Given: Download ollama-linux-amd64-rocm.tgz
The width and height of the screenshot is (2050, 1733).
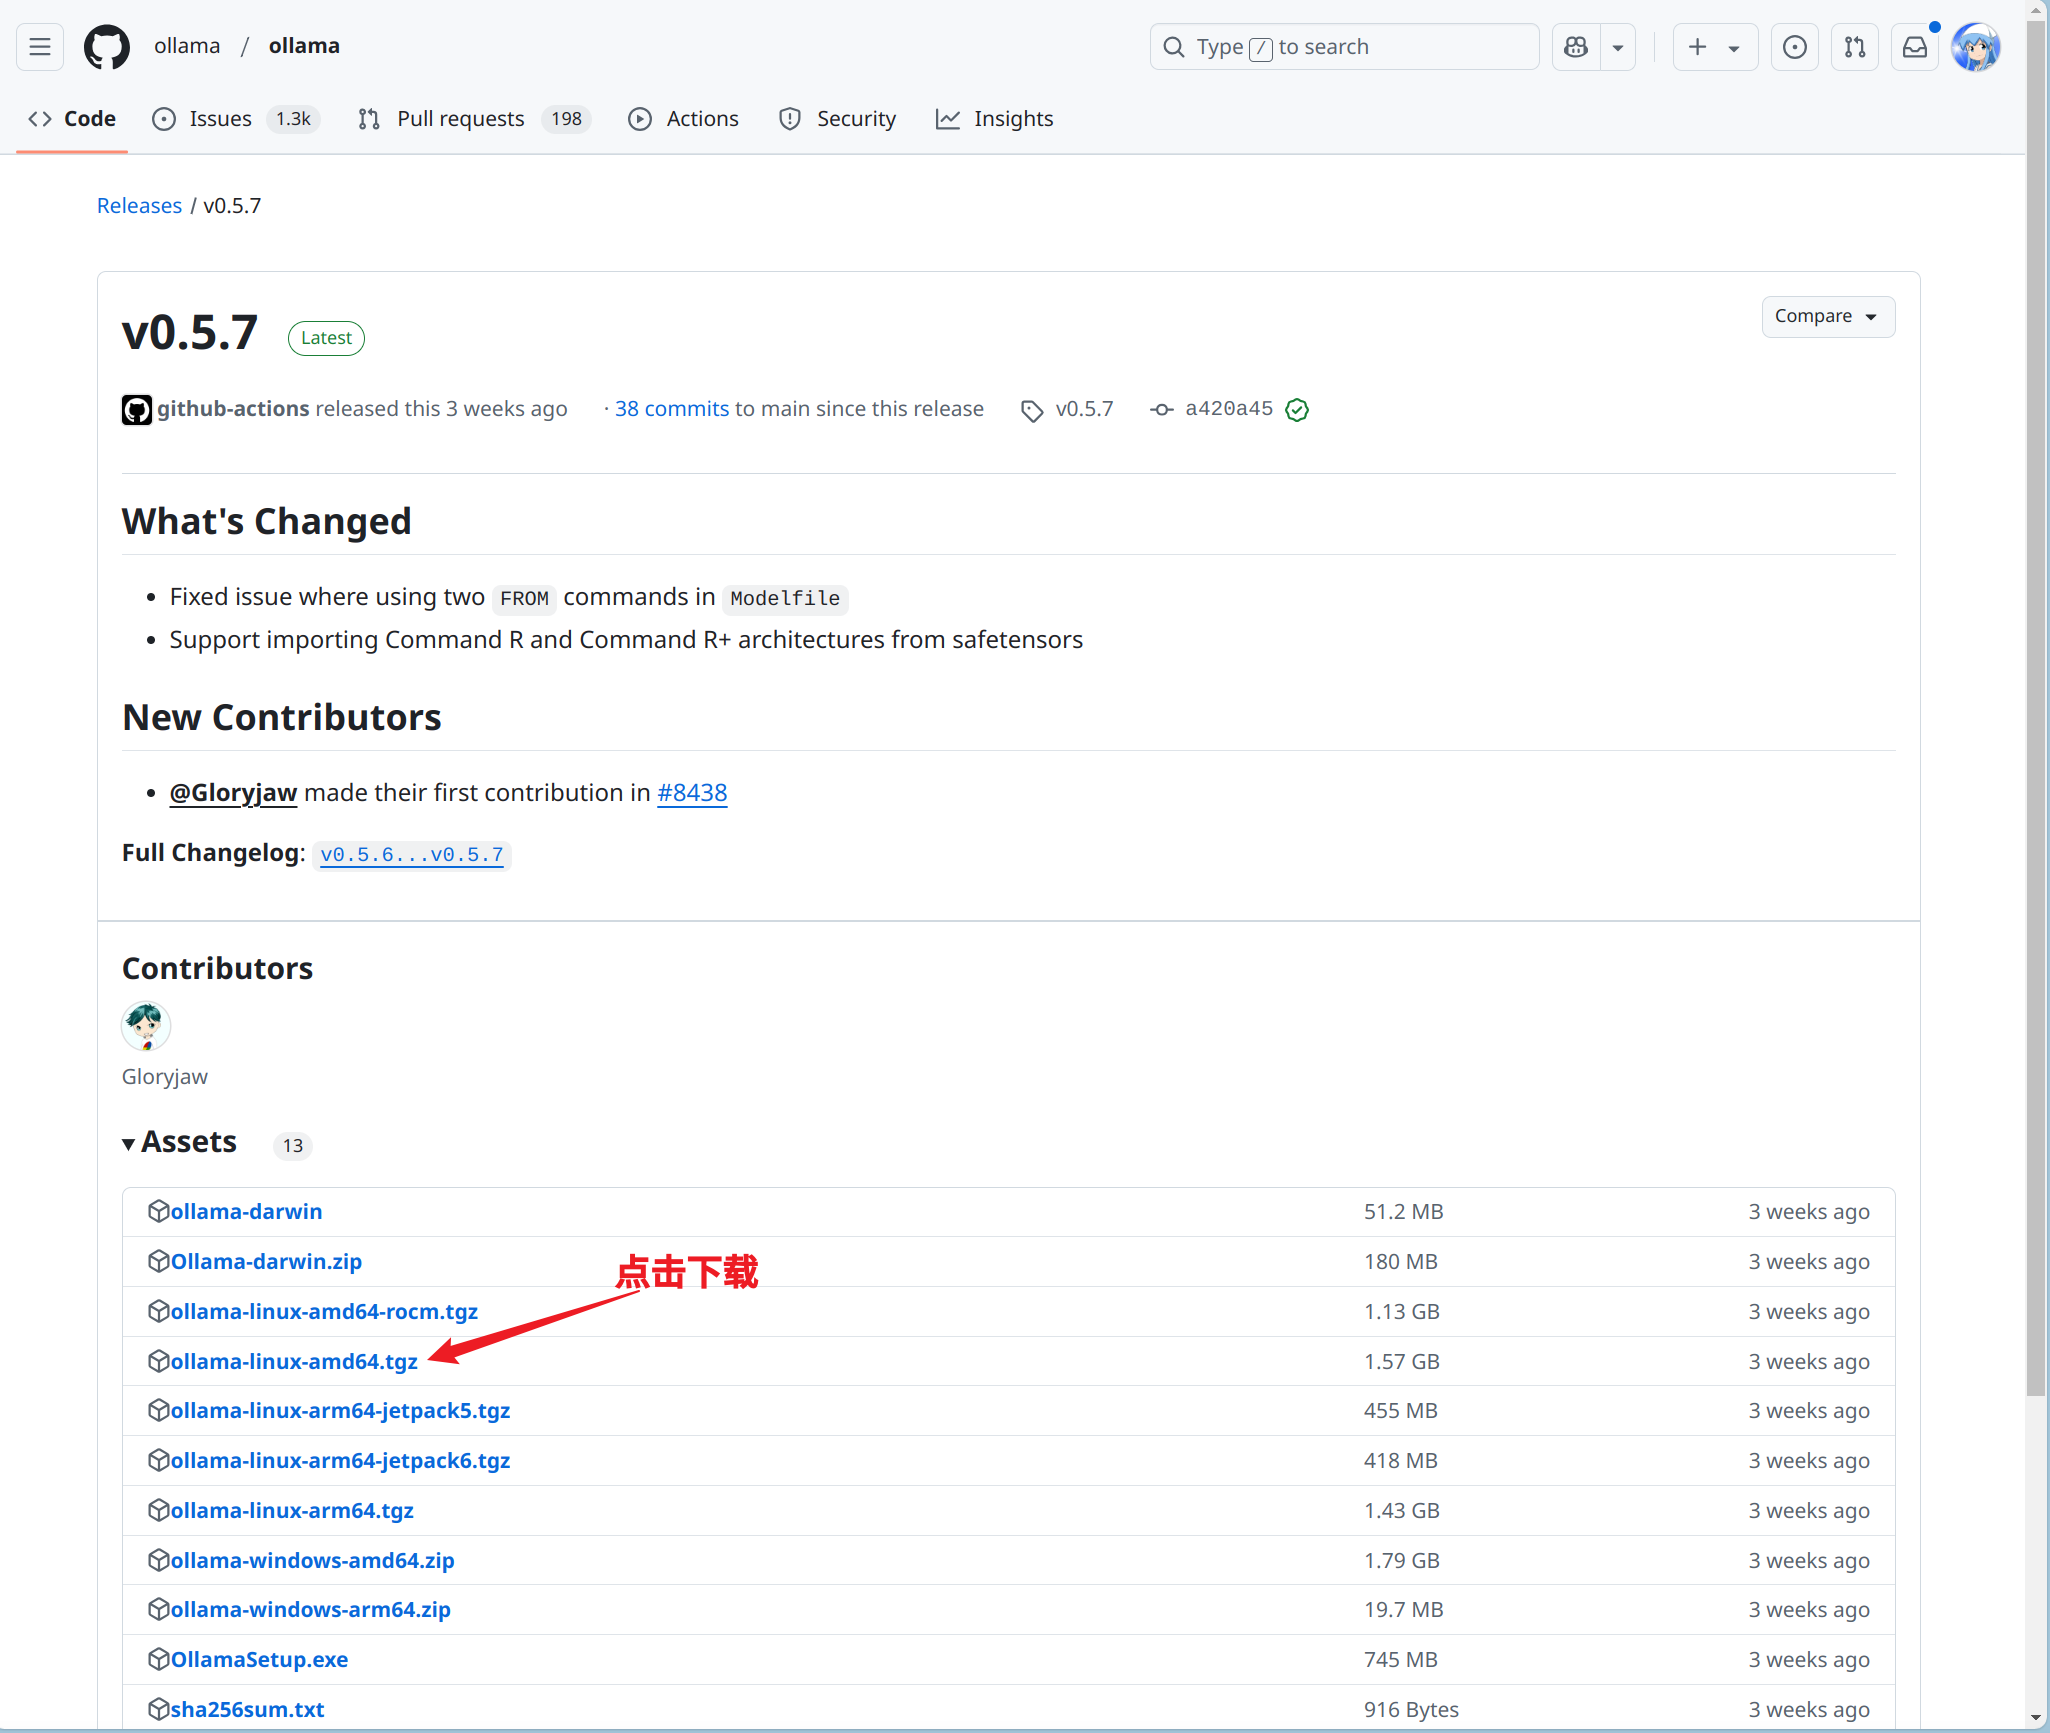Looking at the screenshot, I should [x=324, y=1312].
